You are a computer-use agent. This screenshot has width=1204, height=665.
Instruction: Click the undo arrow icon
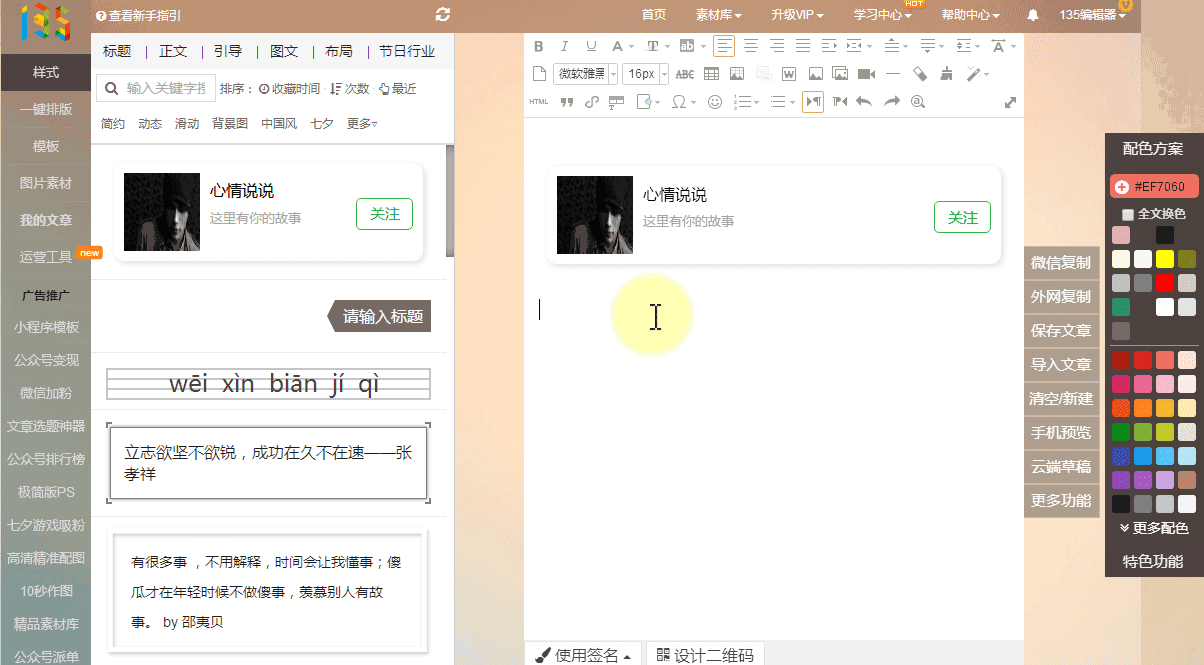[864, 102]
